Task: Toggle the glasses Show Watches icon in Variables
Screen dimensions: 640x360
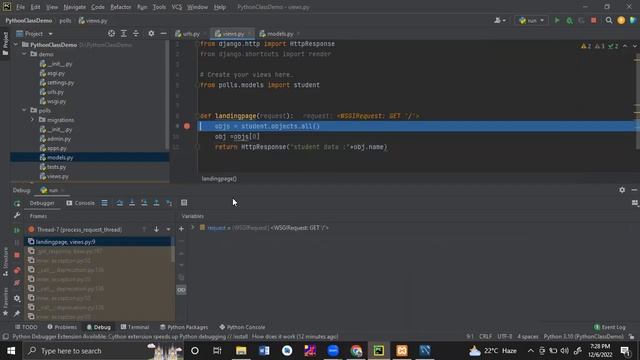Action: [181, 290]
